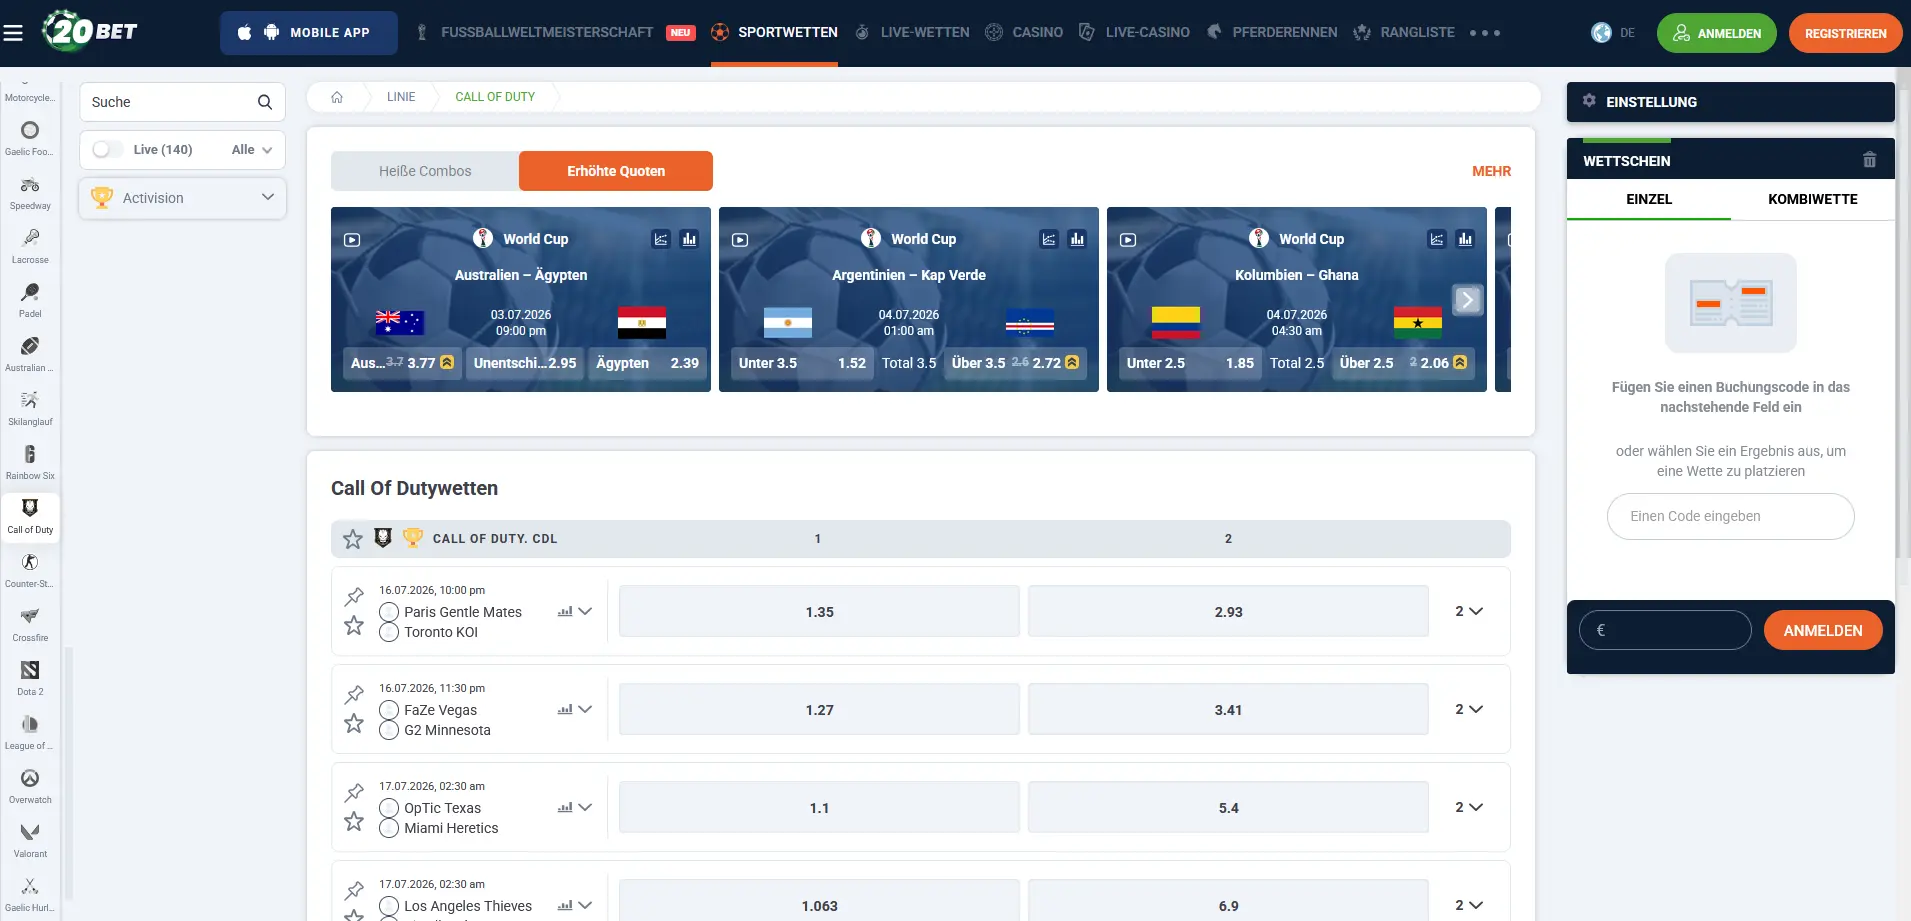This screenshot has width=1911, height=921.
Task: Expand more markets for OpTic Texas match
Action: [1469, 807]
